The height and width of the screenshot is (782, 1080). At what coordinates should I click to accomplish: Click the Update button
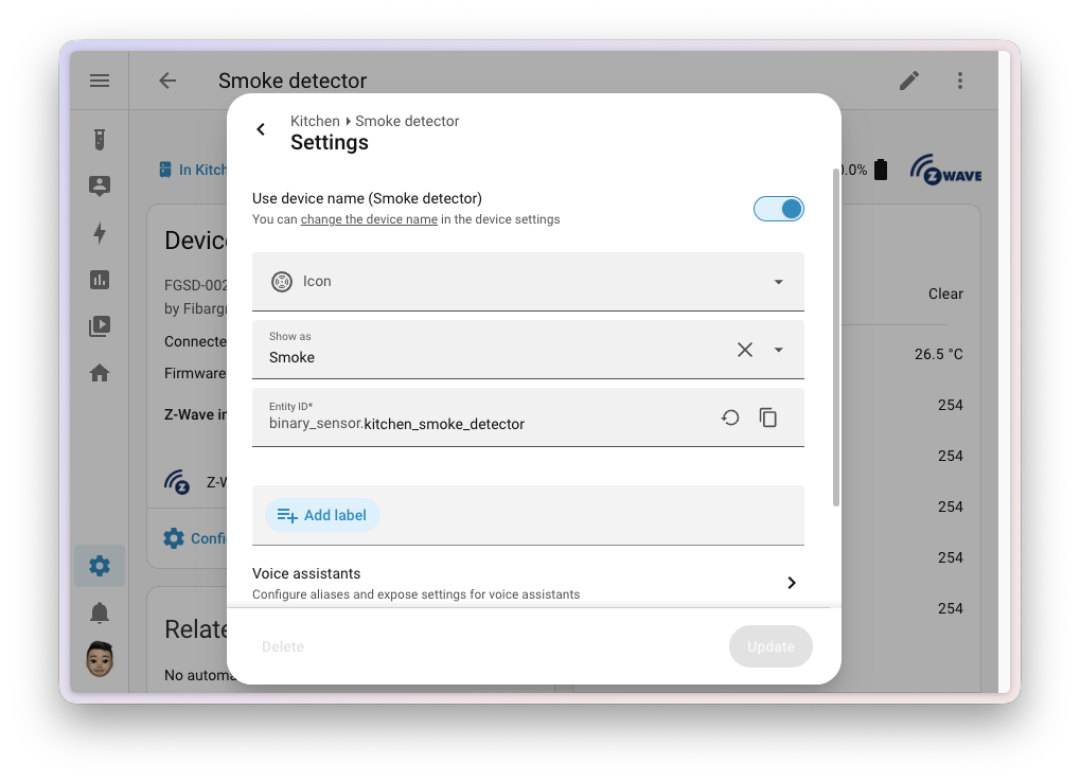point(771,647)
